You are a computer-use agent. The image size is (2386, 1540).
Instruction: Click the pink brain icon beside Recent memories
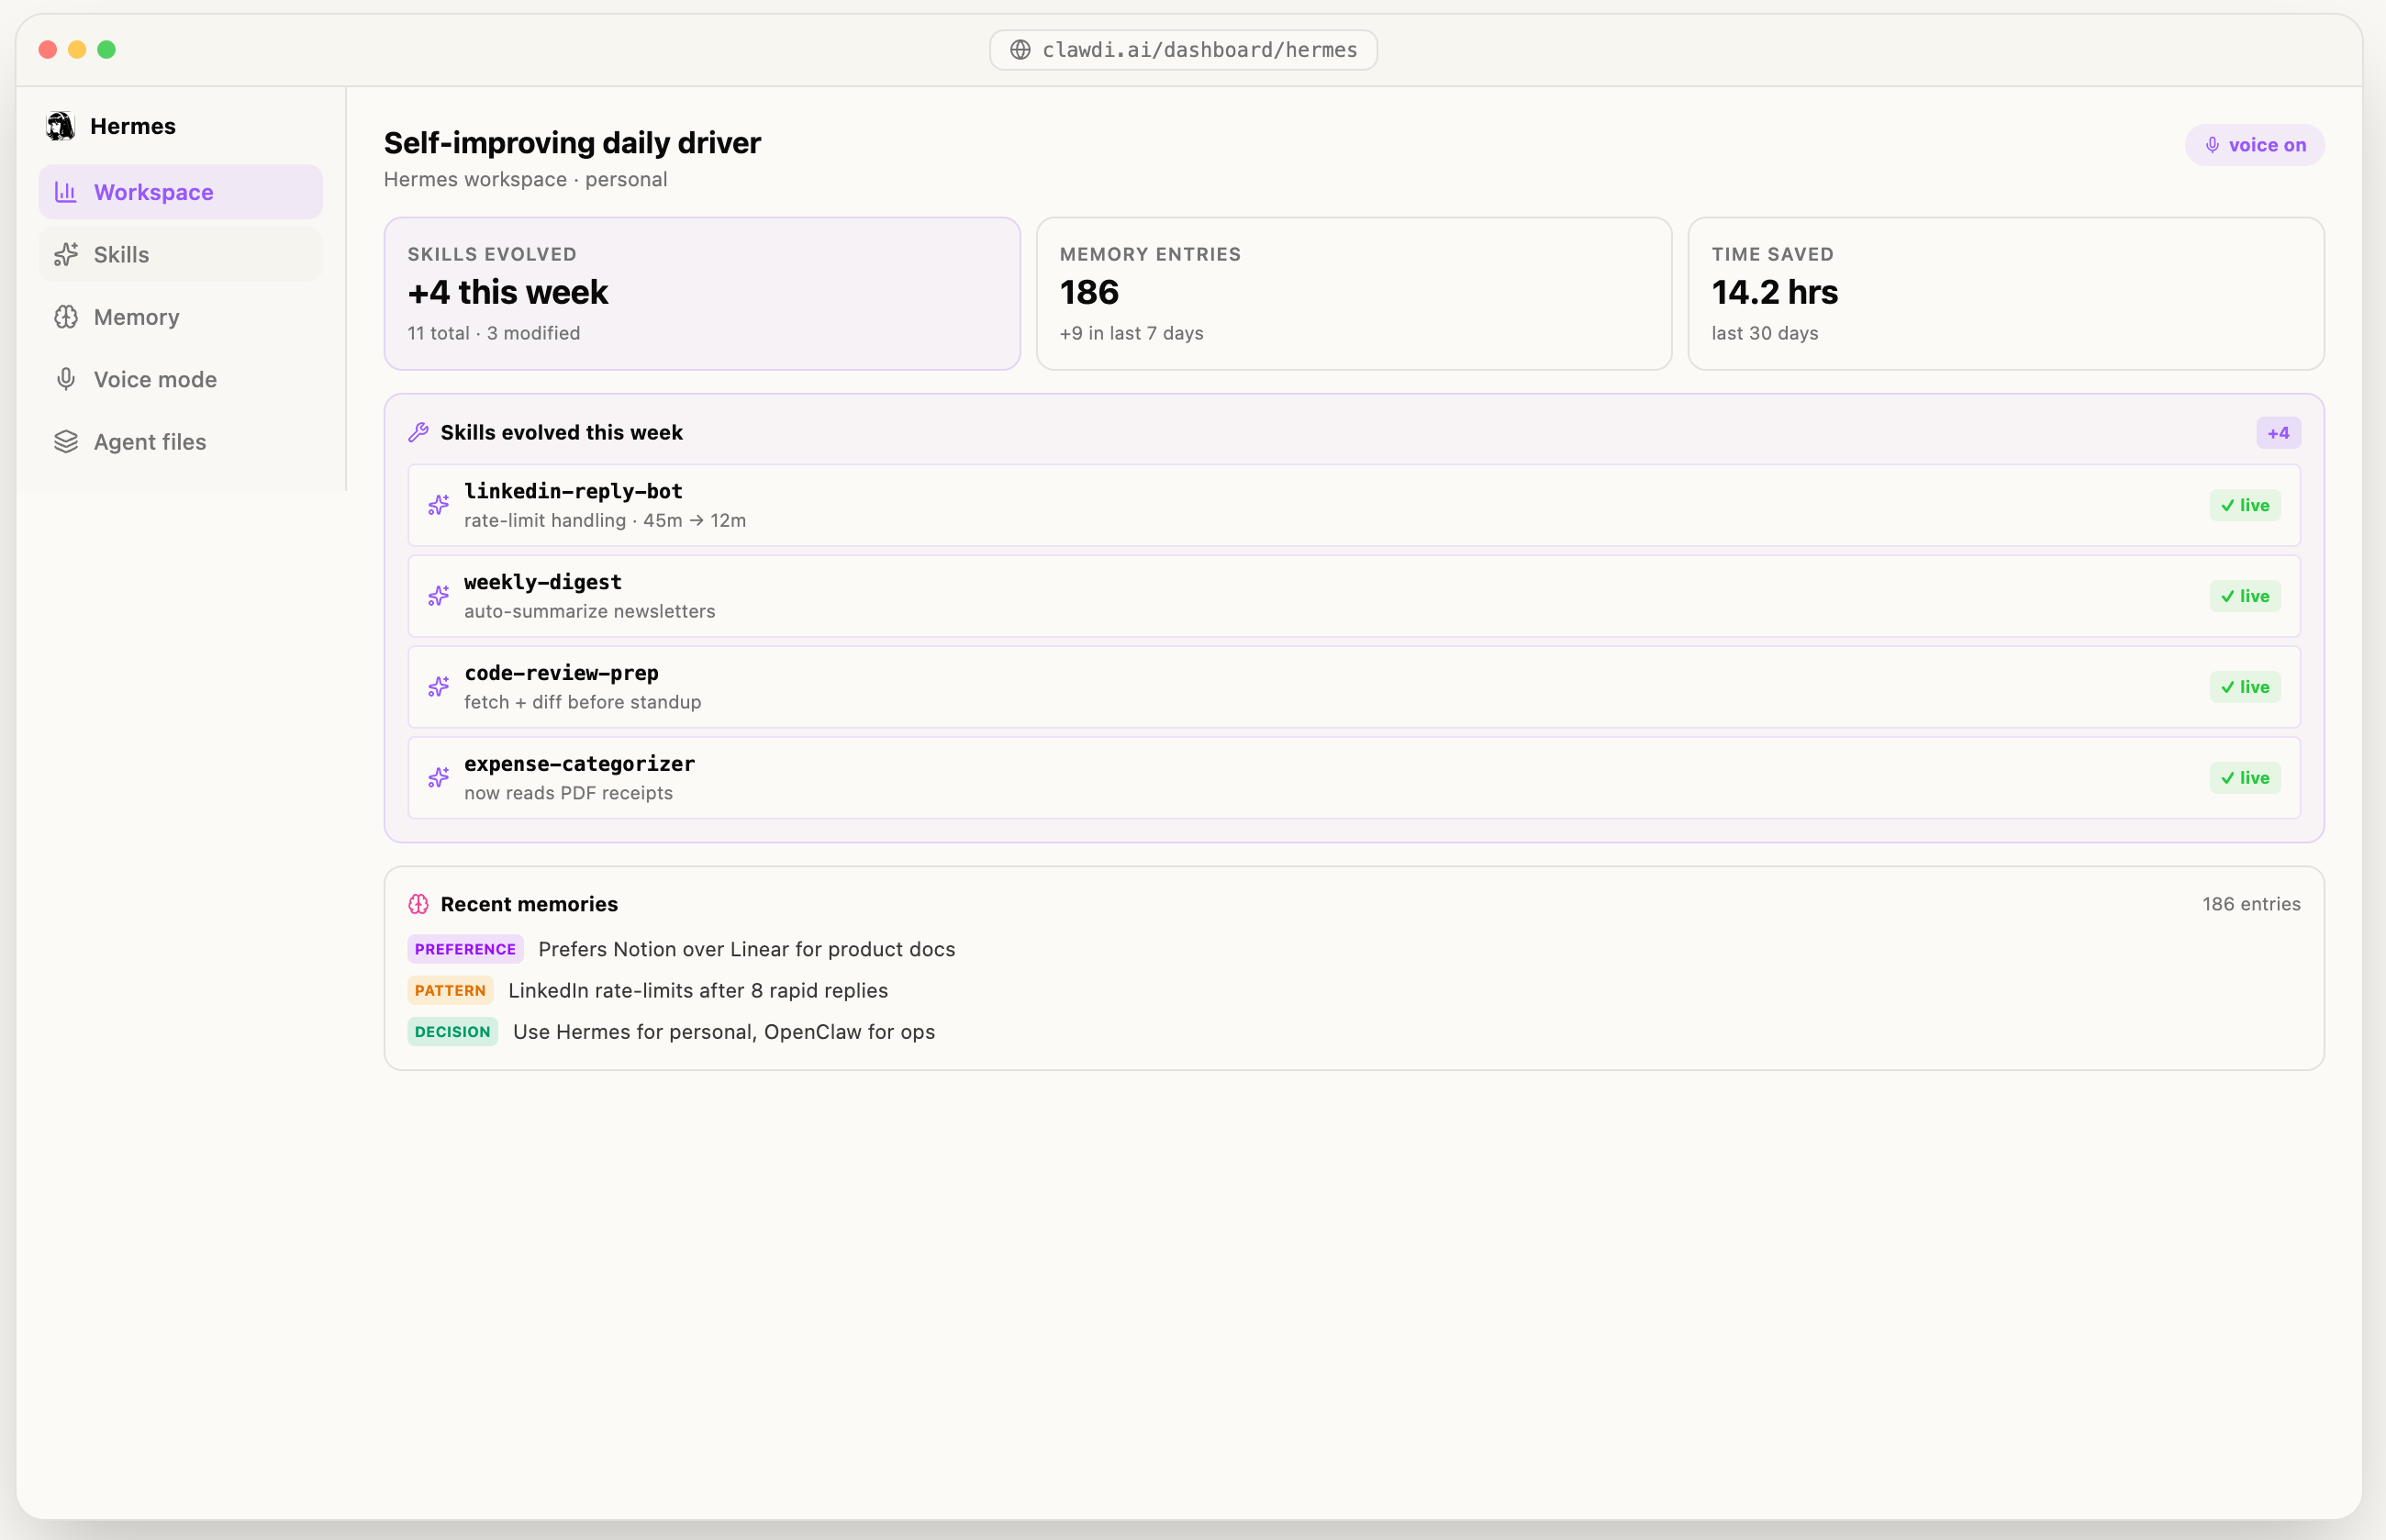(419, 904)
